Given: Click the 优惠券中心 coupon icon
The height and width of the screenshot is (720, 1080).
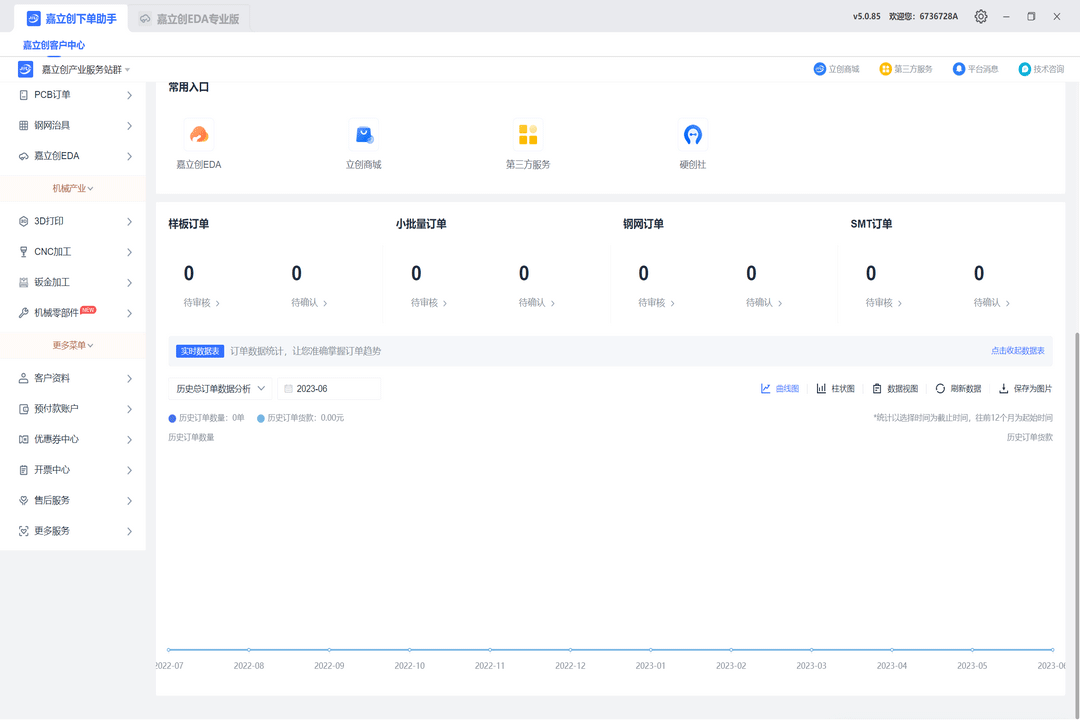Looking at the screenshot, I should point(23,440).
